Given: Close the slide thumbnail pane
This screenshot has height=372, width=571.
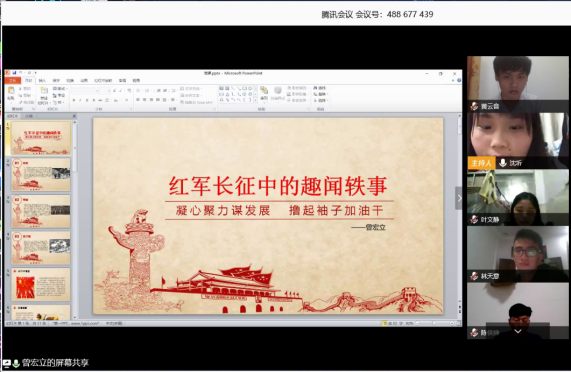Looking at the screenshot, I should pyautogui.click(x=74, y=116).
